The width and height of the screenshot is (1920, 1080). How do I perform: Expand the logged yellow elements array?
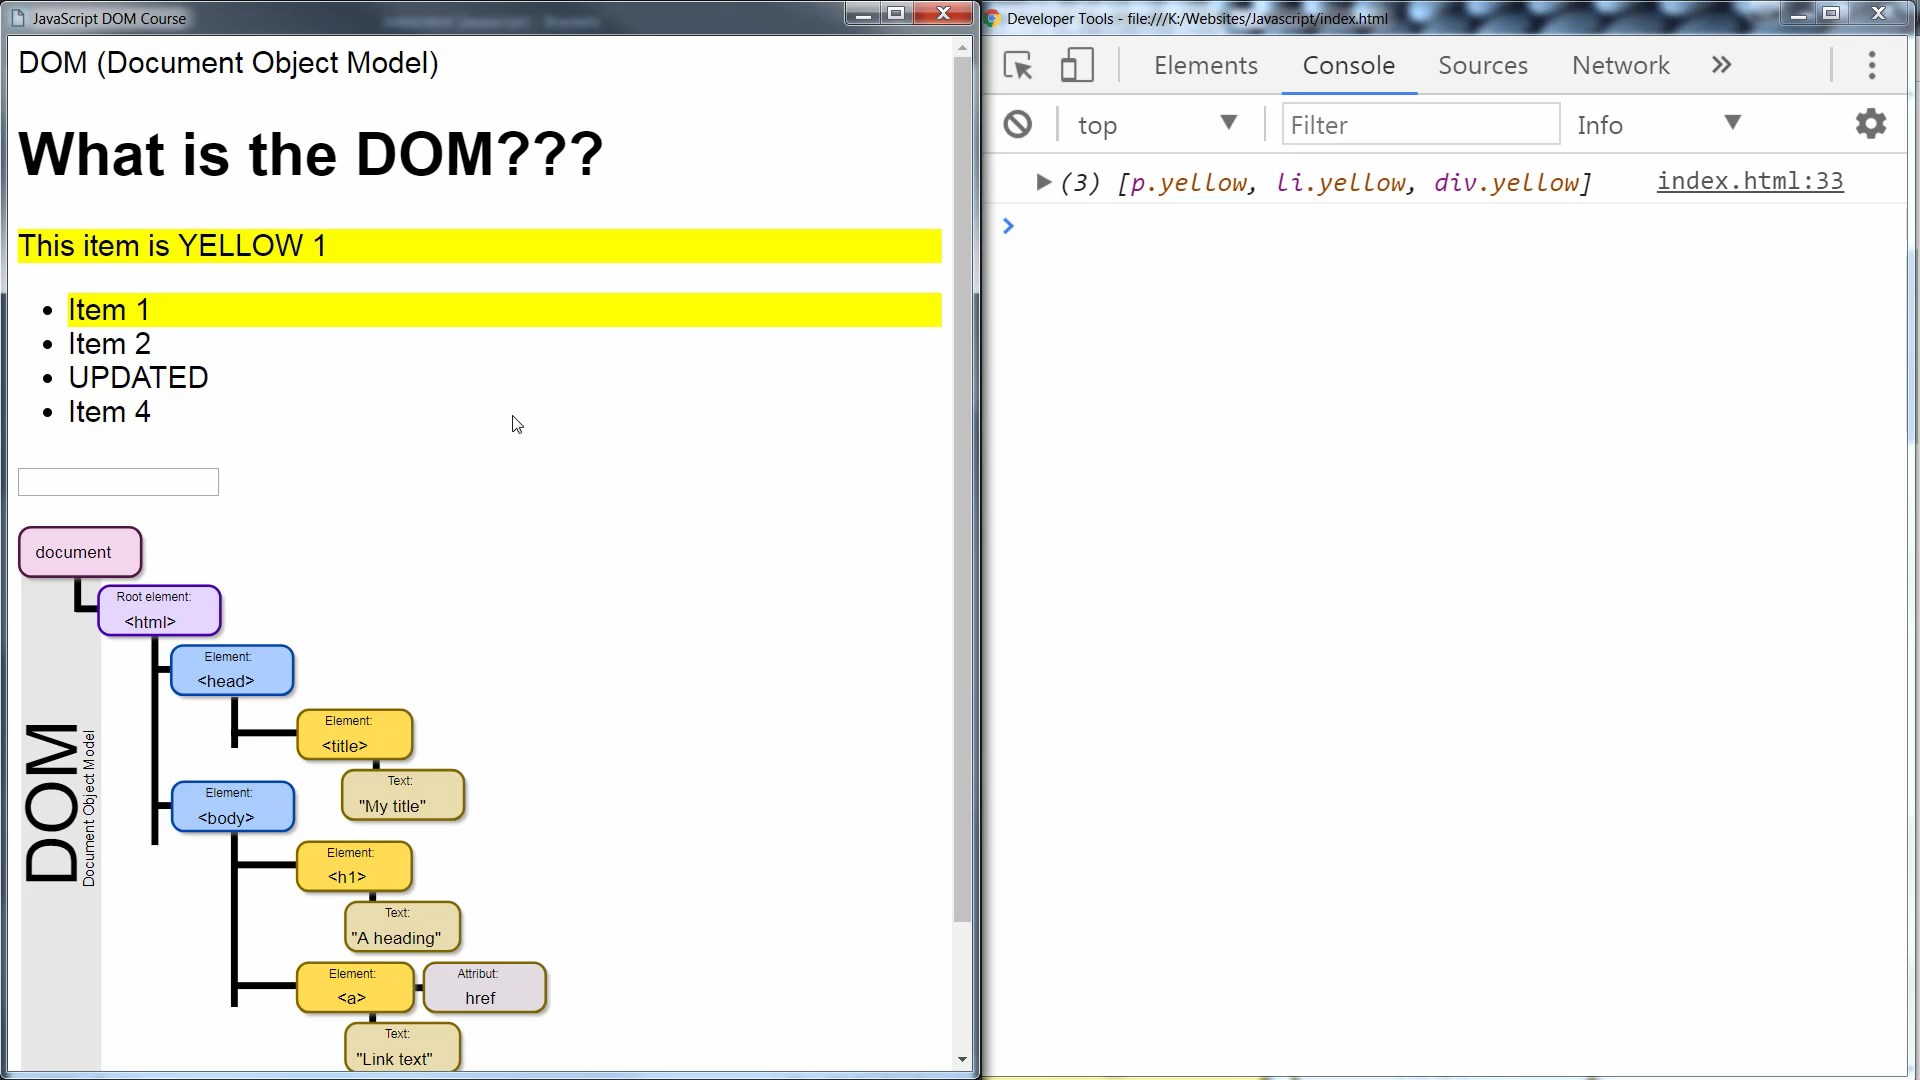pos(1043,182)
